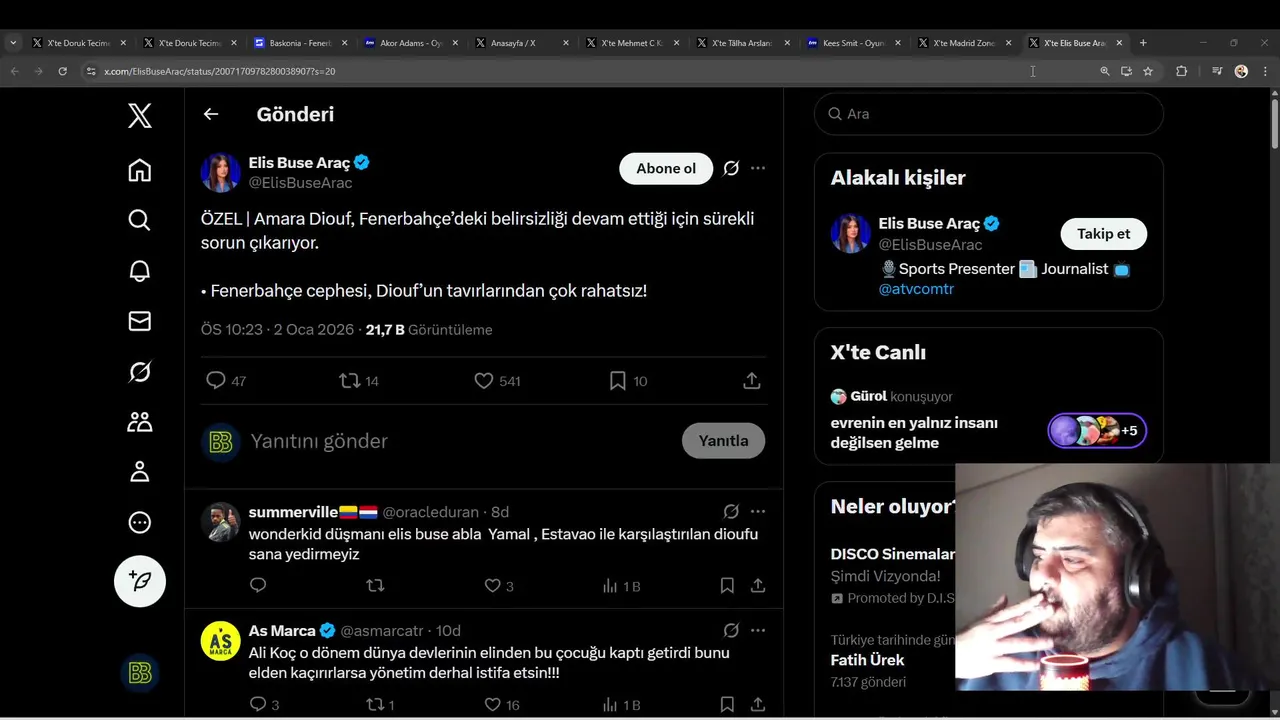Share the summerville comment
The image size is (1280, 720).
758,586
